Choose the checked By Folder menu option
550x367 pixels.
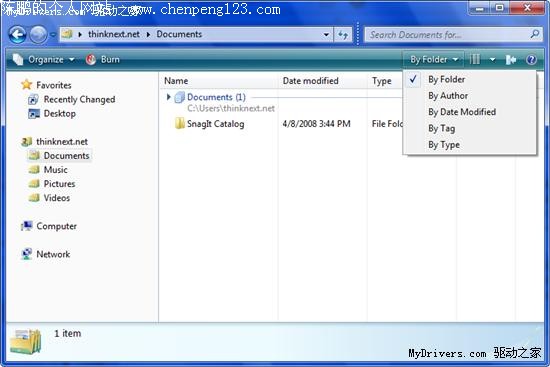point(470,80)
